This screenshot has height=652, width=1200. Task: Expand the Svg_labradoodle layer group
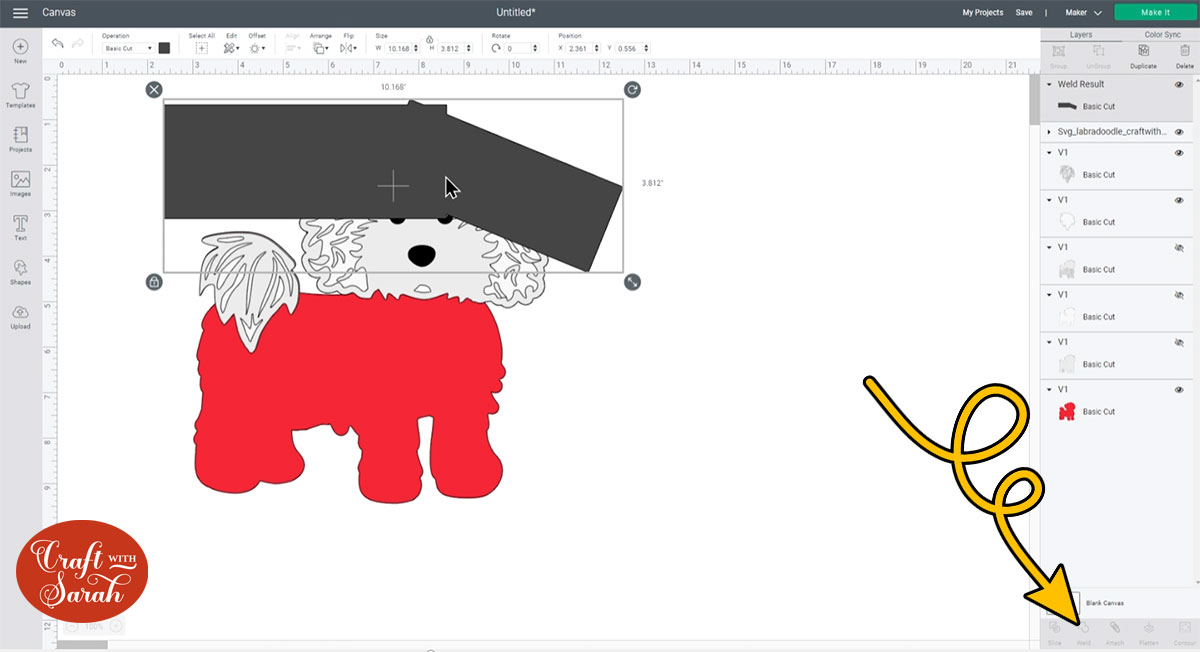[x=1049, y=132]
